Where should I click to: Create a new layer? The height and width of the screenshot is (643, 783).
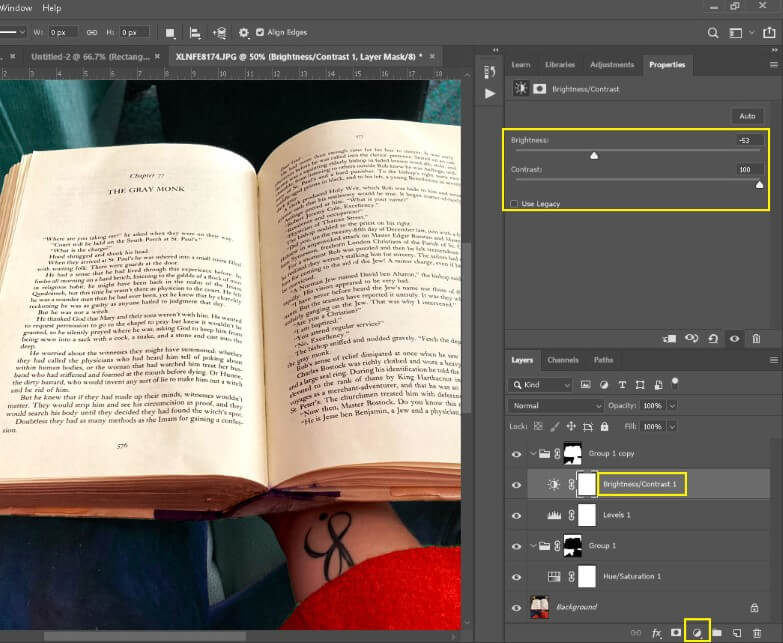pyautogui.click(x=737, y=633)
